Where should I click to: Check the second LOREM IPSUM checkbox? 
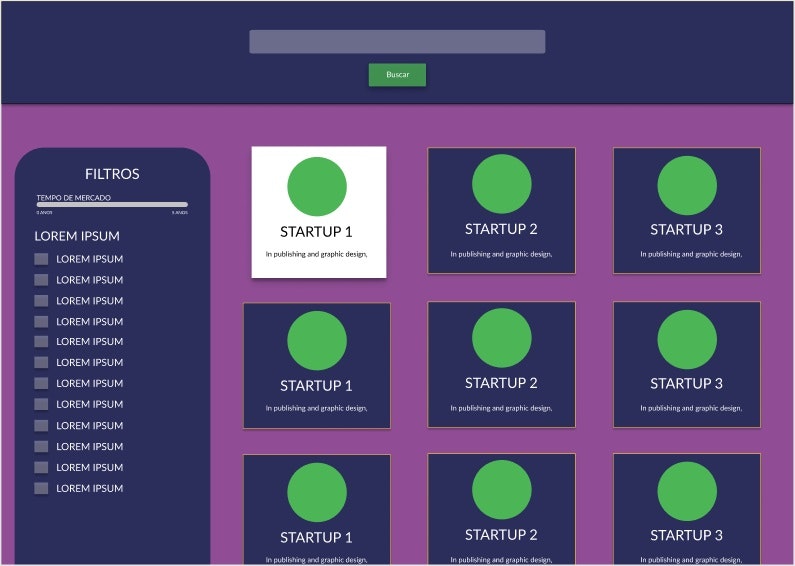coord(41,280)
